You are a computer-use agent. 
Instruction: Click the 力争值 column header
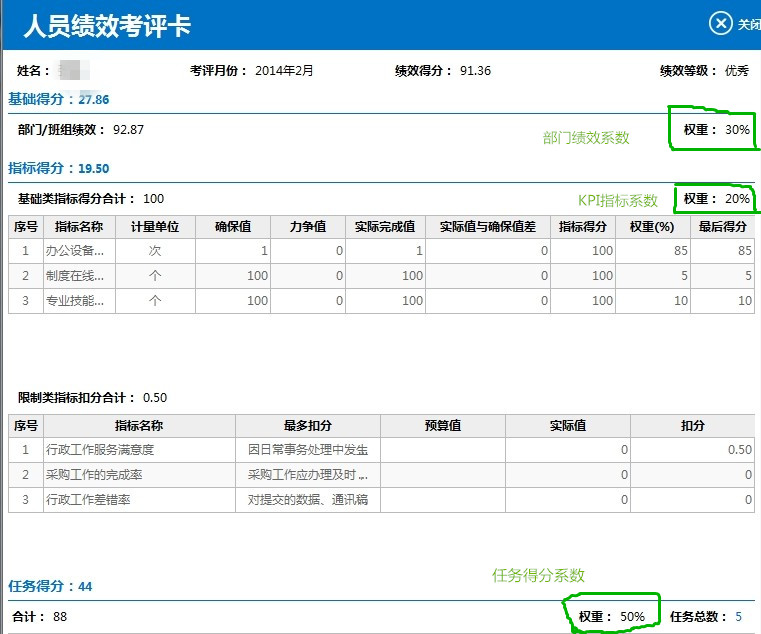(307, 227)
